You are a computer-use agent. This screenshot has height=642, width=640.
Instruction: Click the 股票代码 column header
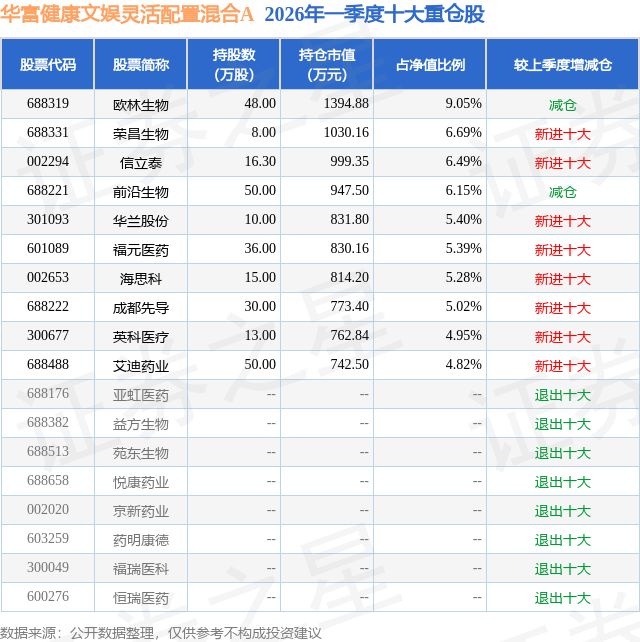click(48, 65)
